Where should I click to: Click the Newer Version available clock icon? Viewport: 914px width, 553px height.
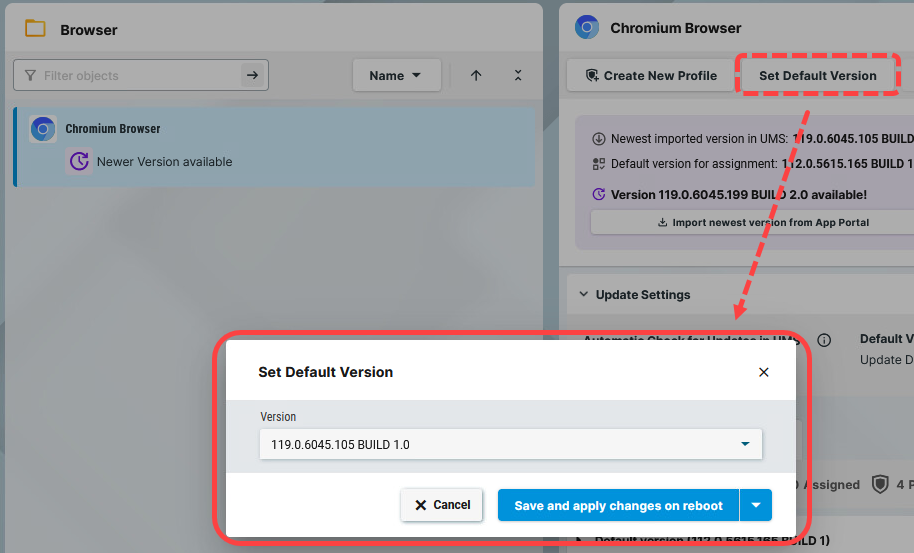(x=79, y=162)
